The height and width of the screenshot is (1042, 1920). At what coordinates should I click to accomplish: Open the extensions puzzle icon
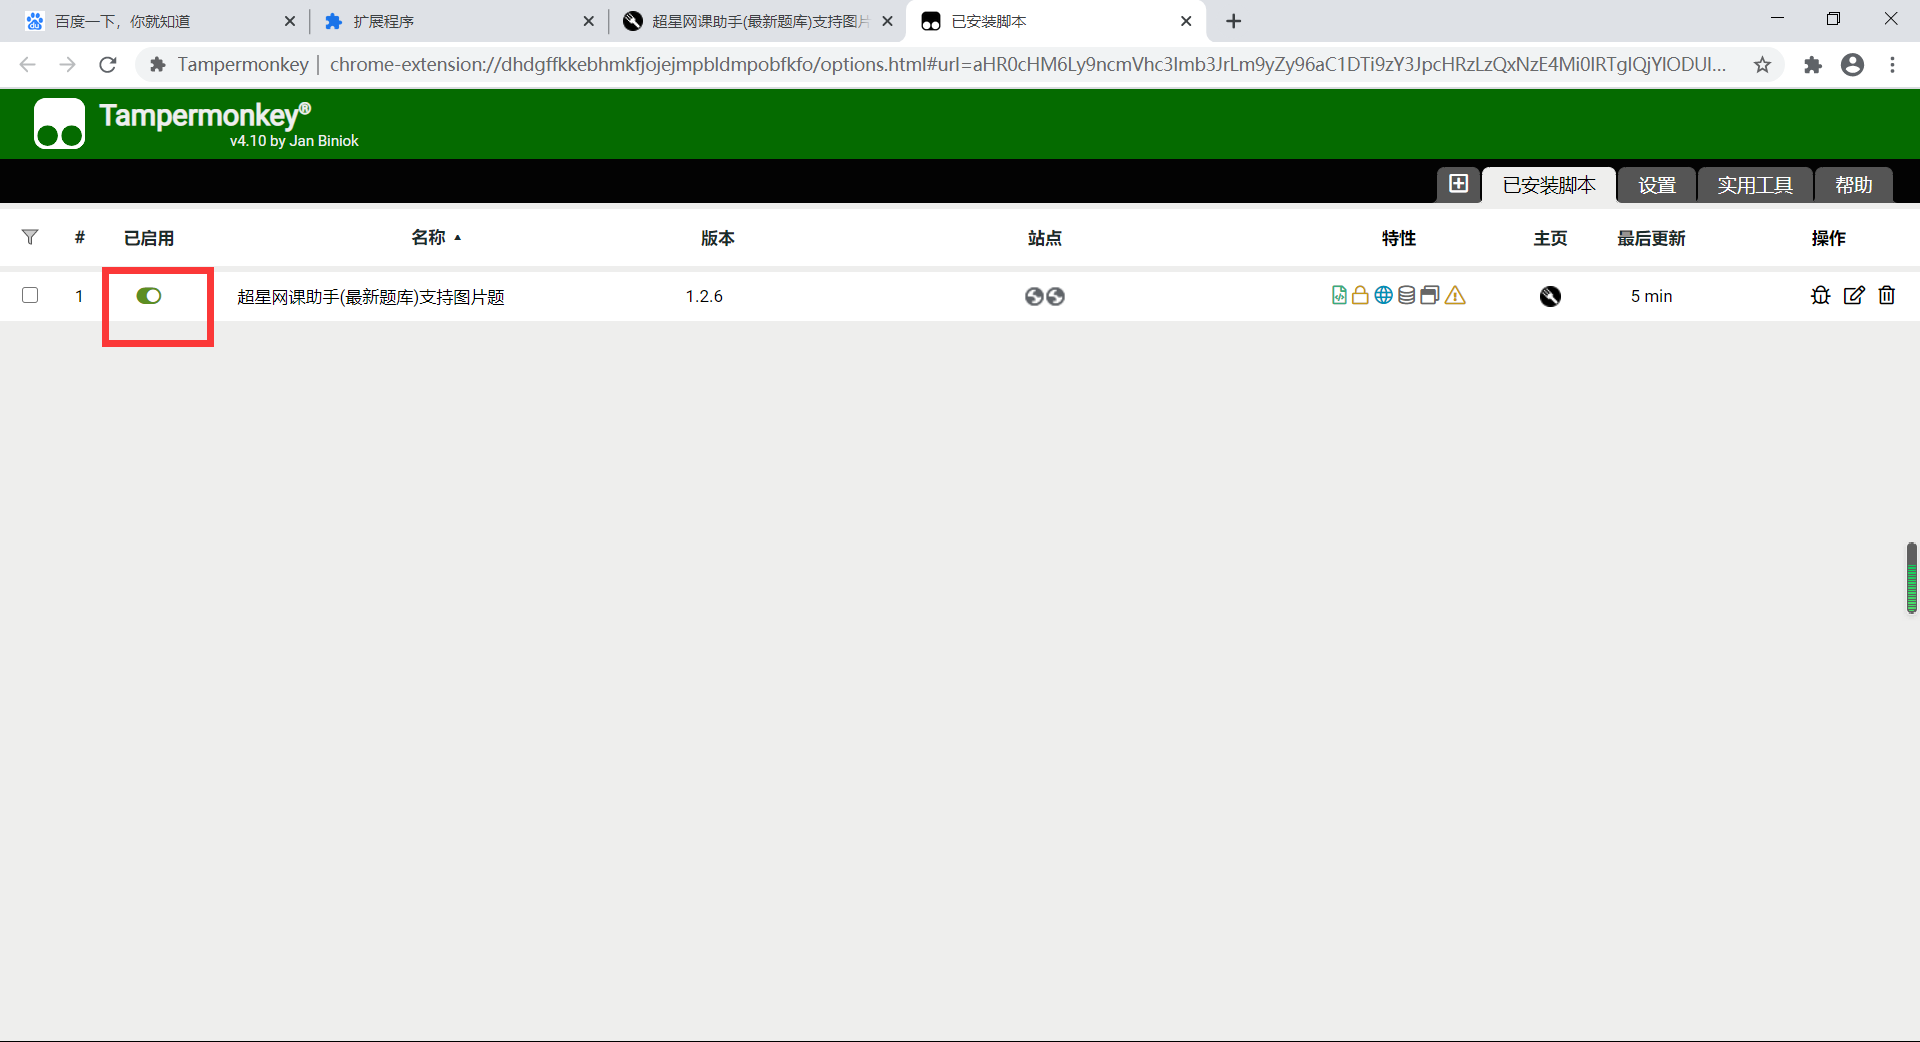click(1812, 65)
